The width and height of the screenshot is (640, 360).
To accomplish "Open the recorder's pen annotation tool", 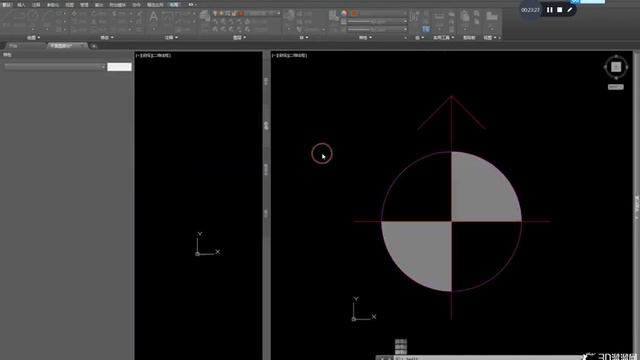I will tap(570, 10).
